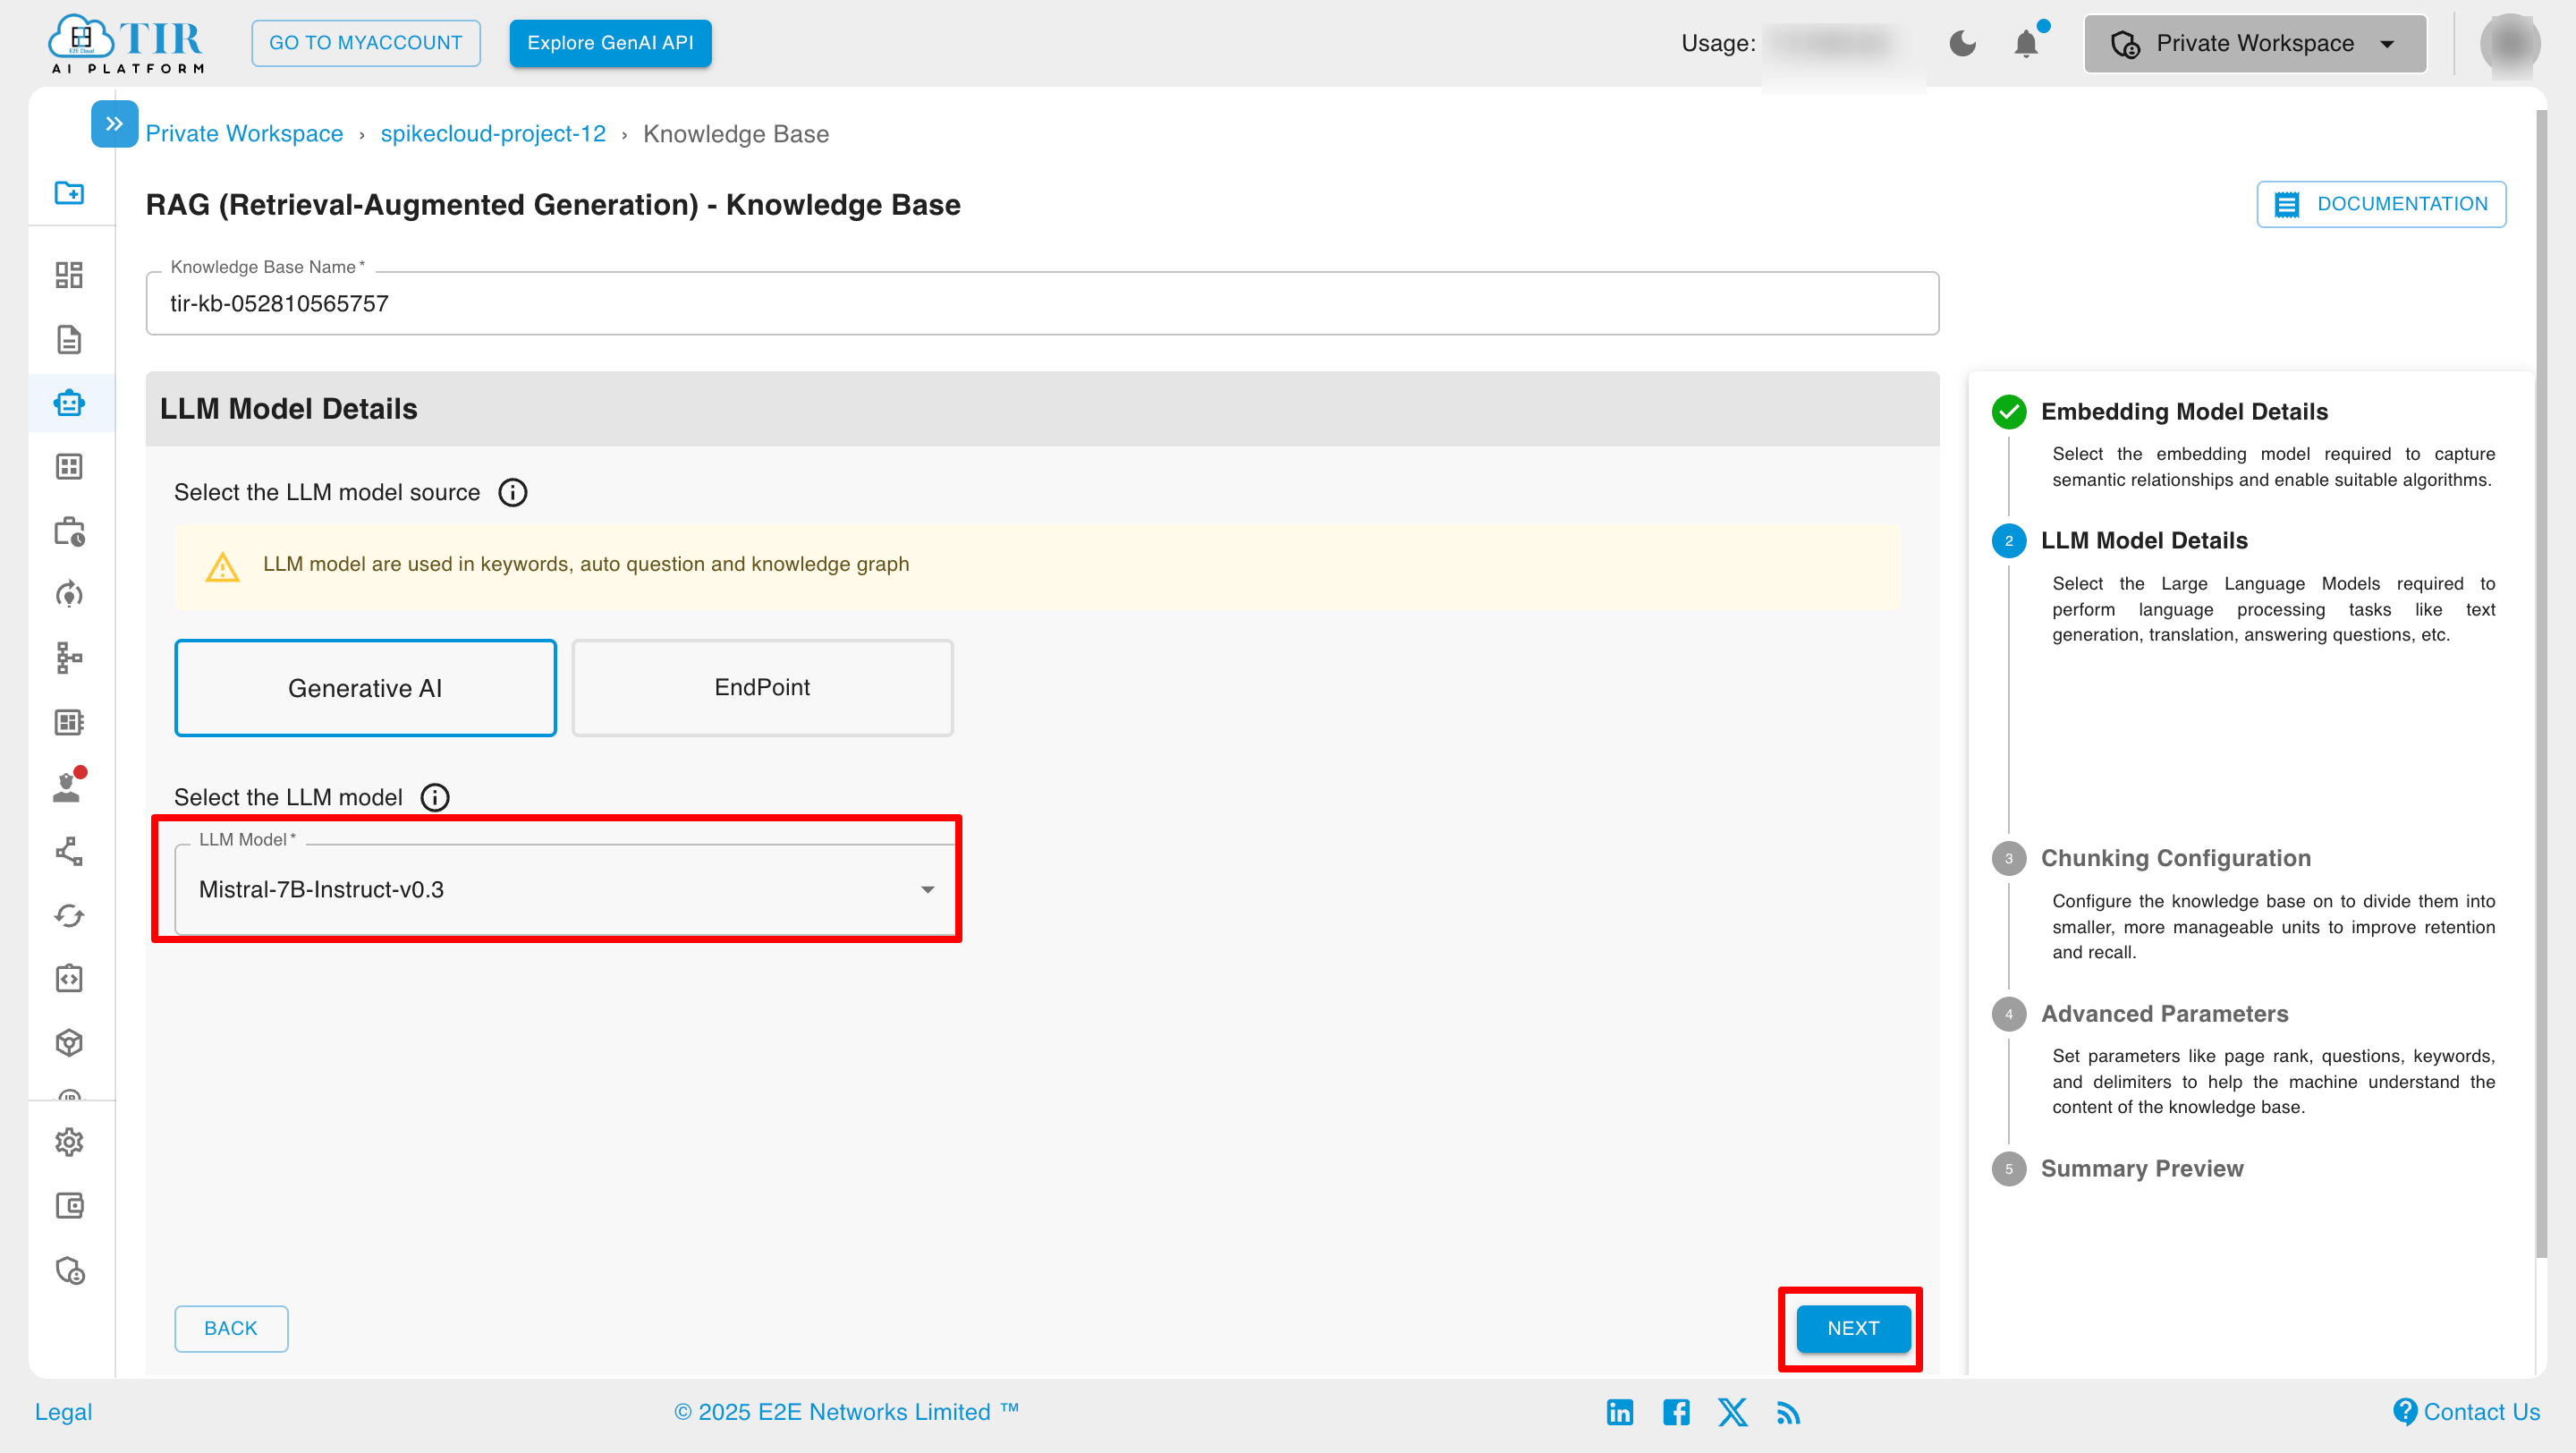Navigate to Knowledge Base via breadcrumb
Viewport: 2576px width, 1453px height.
pos(737,133)
